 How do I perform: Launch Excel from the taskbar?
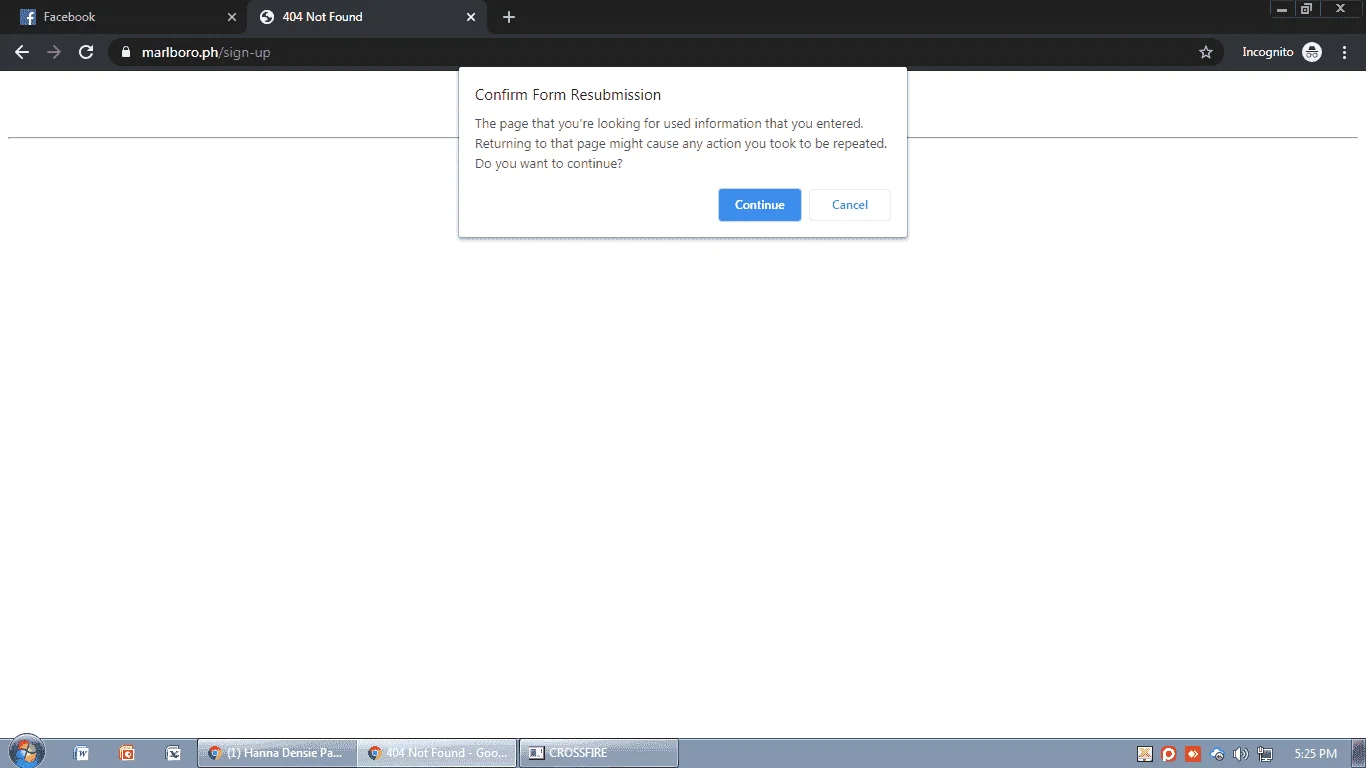click(x=173, y=753)
